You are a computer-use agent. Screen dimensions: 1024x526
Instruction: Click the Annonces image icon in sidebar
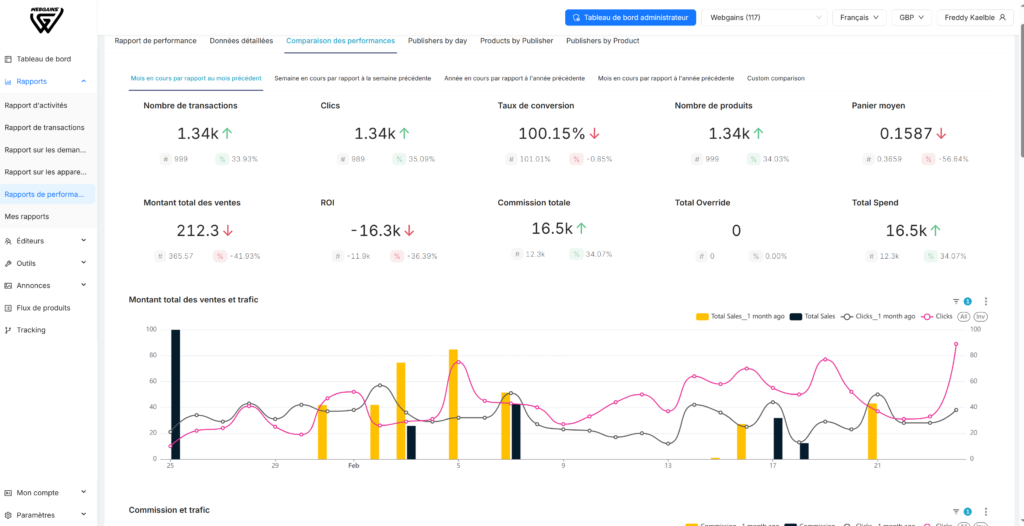click(x=8, y=286)
